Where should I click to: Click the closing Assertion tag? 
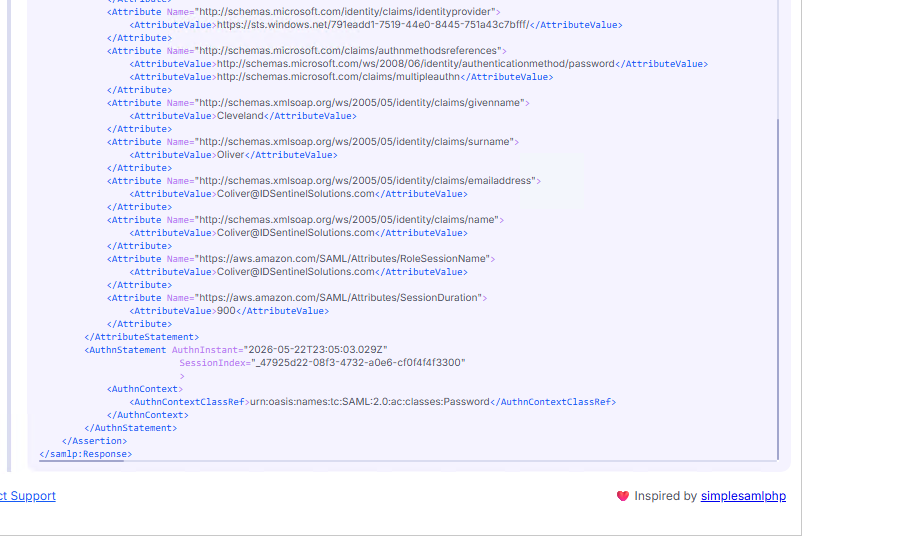94,441
